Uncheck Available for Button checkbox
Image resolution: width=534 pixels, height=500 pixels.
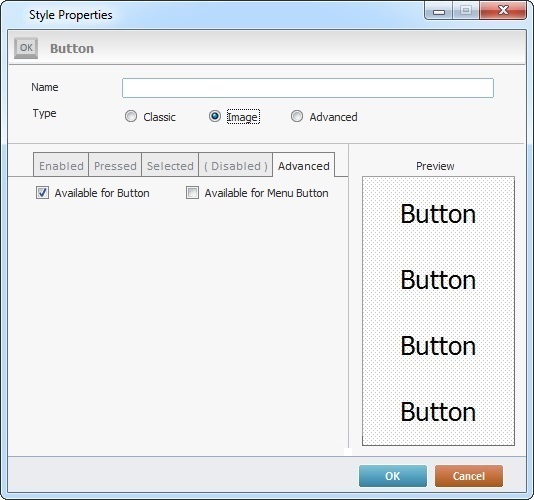(43, 192)
